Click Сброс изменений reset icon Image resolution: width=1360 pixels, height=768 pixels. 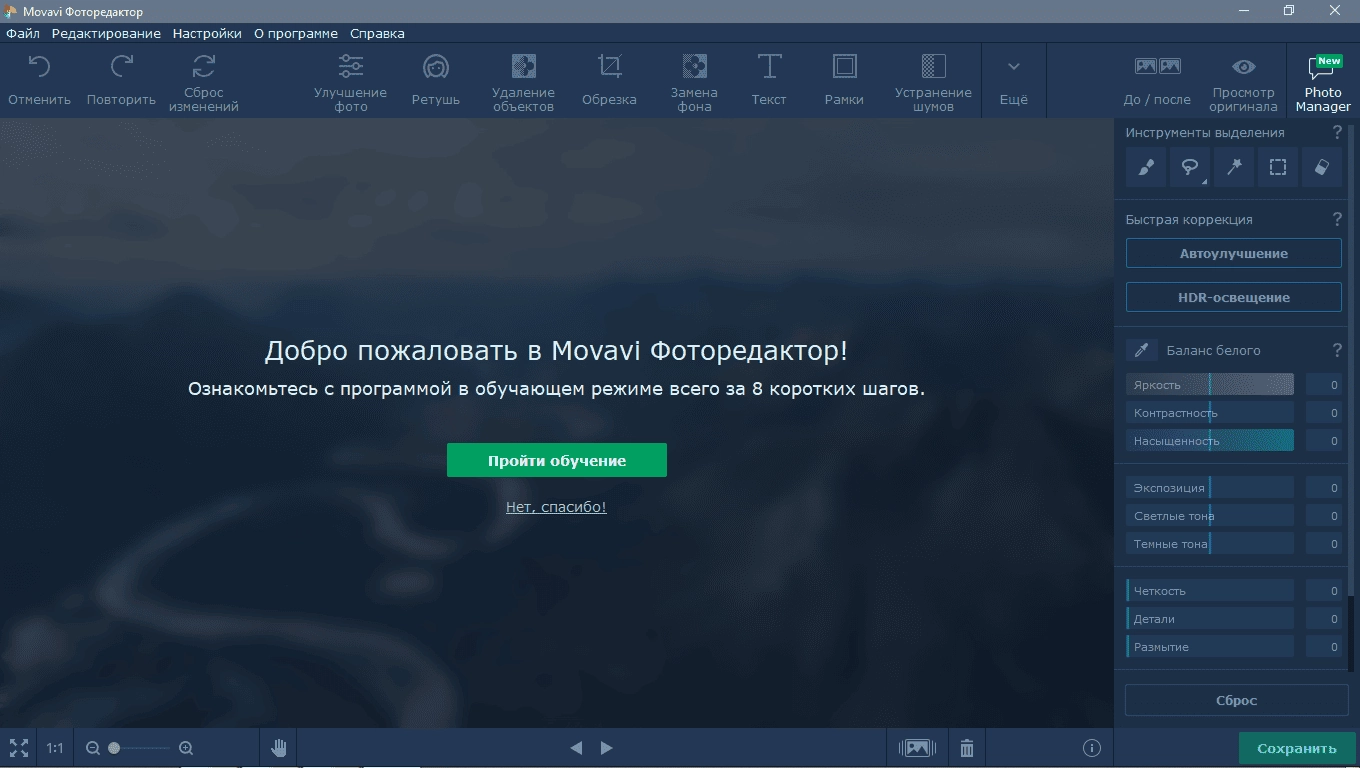click(203, 66)
